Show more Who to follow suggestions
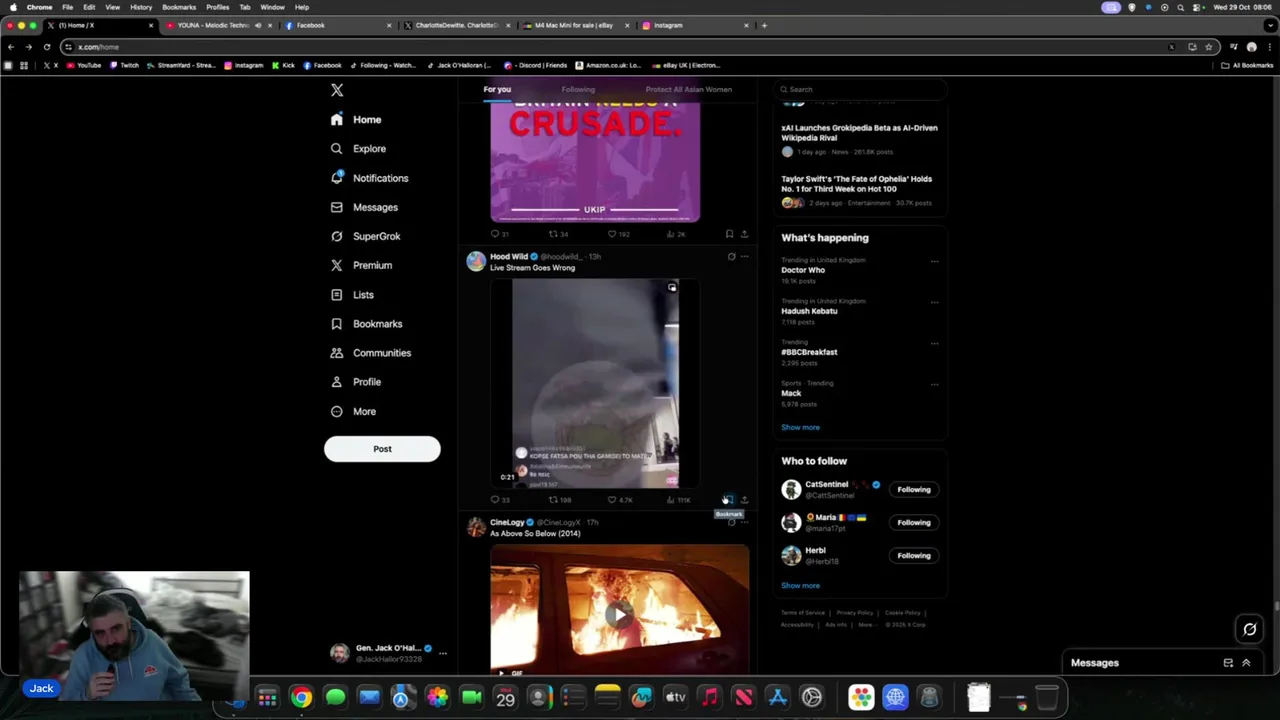Image resolution: width=1280 pixels, height=720 pixels. 800,586
